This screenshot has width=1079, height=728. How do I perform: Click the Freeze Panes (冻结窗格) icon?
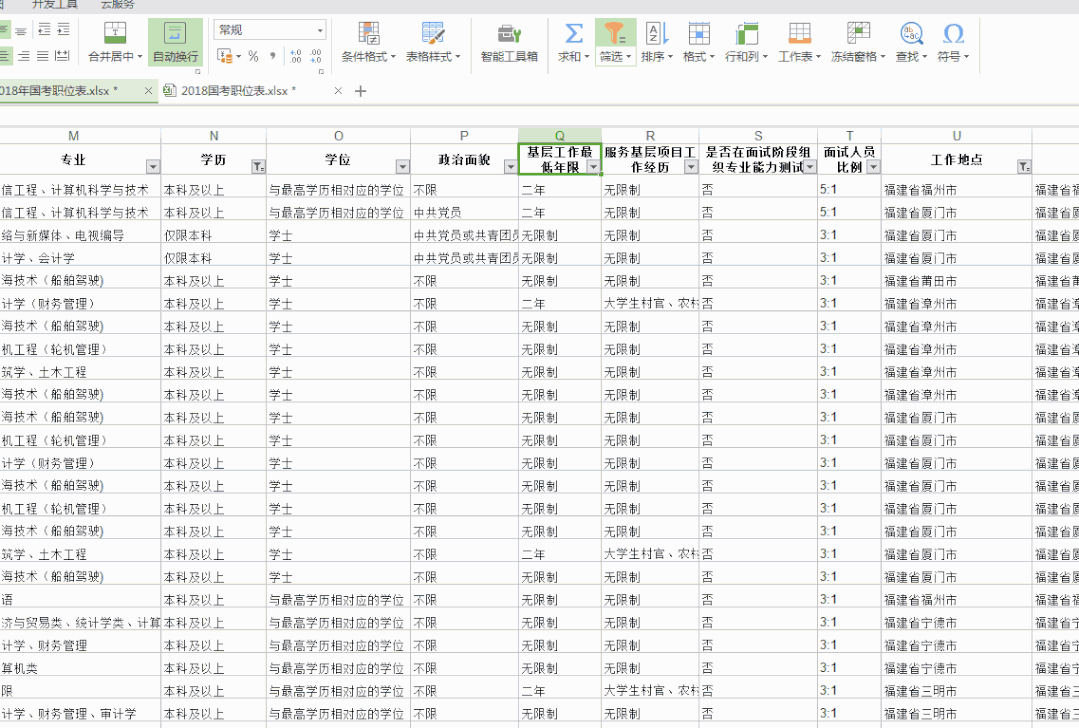pyautogui.click(x=857, y=33)
